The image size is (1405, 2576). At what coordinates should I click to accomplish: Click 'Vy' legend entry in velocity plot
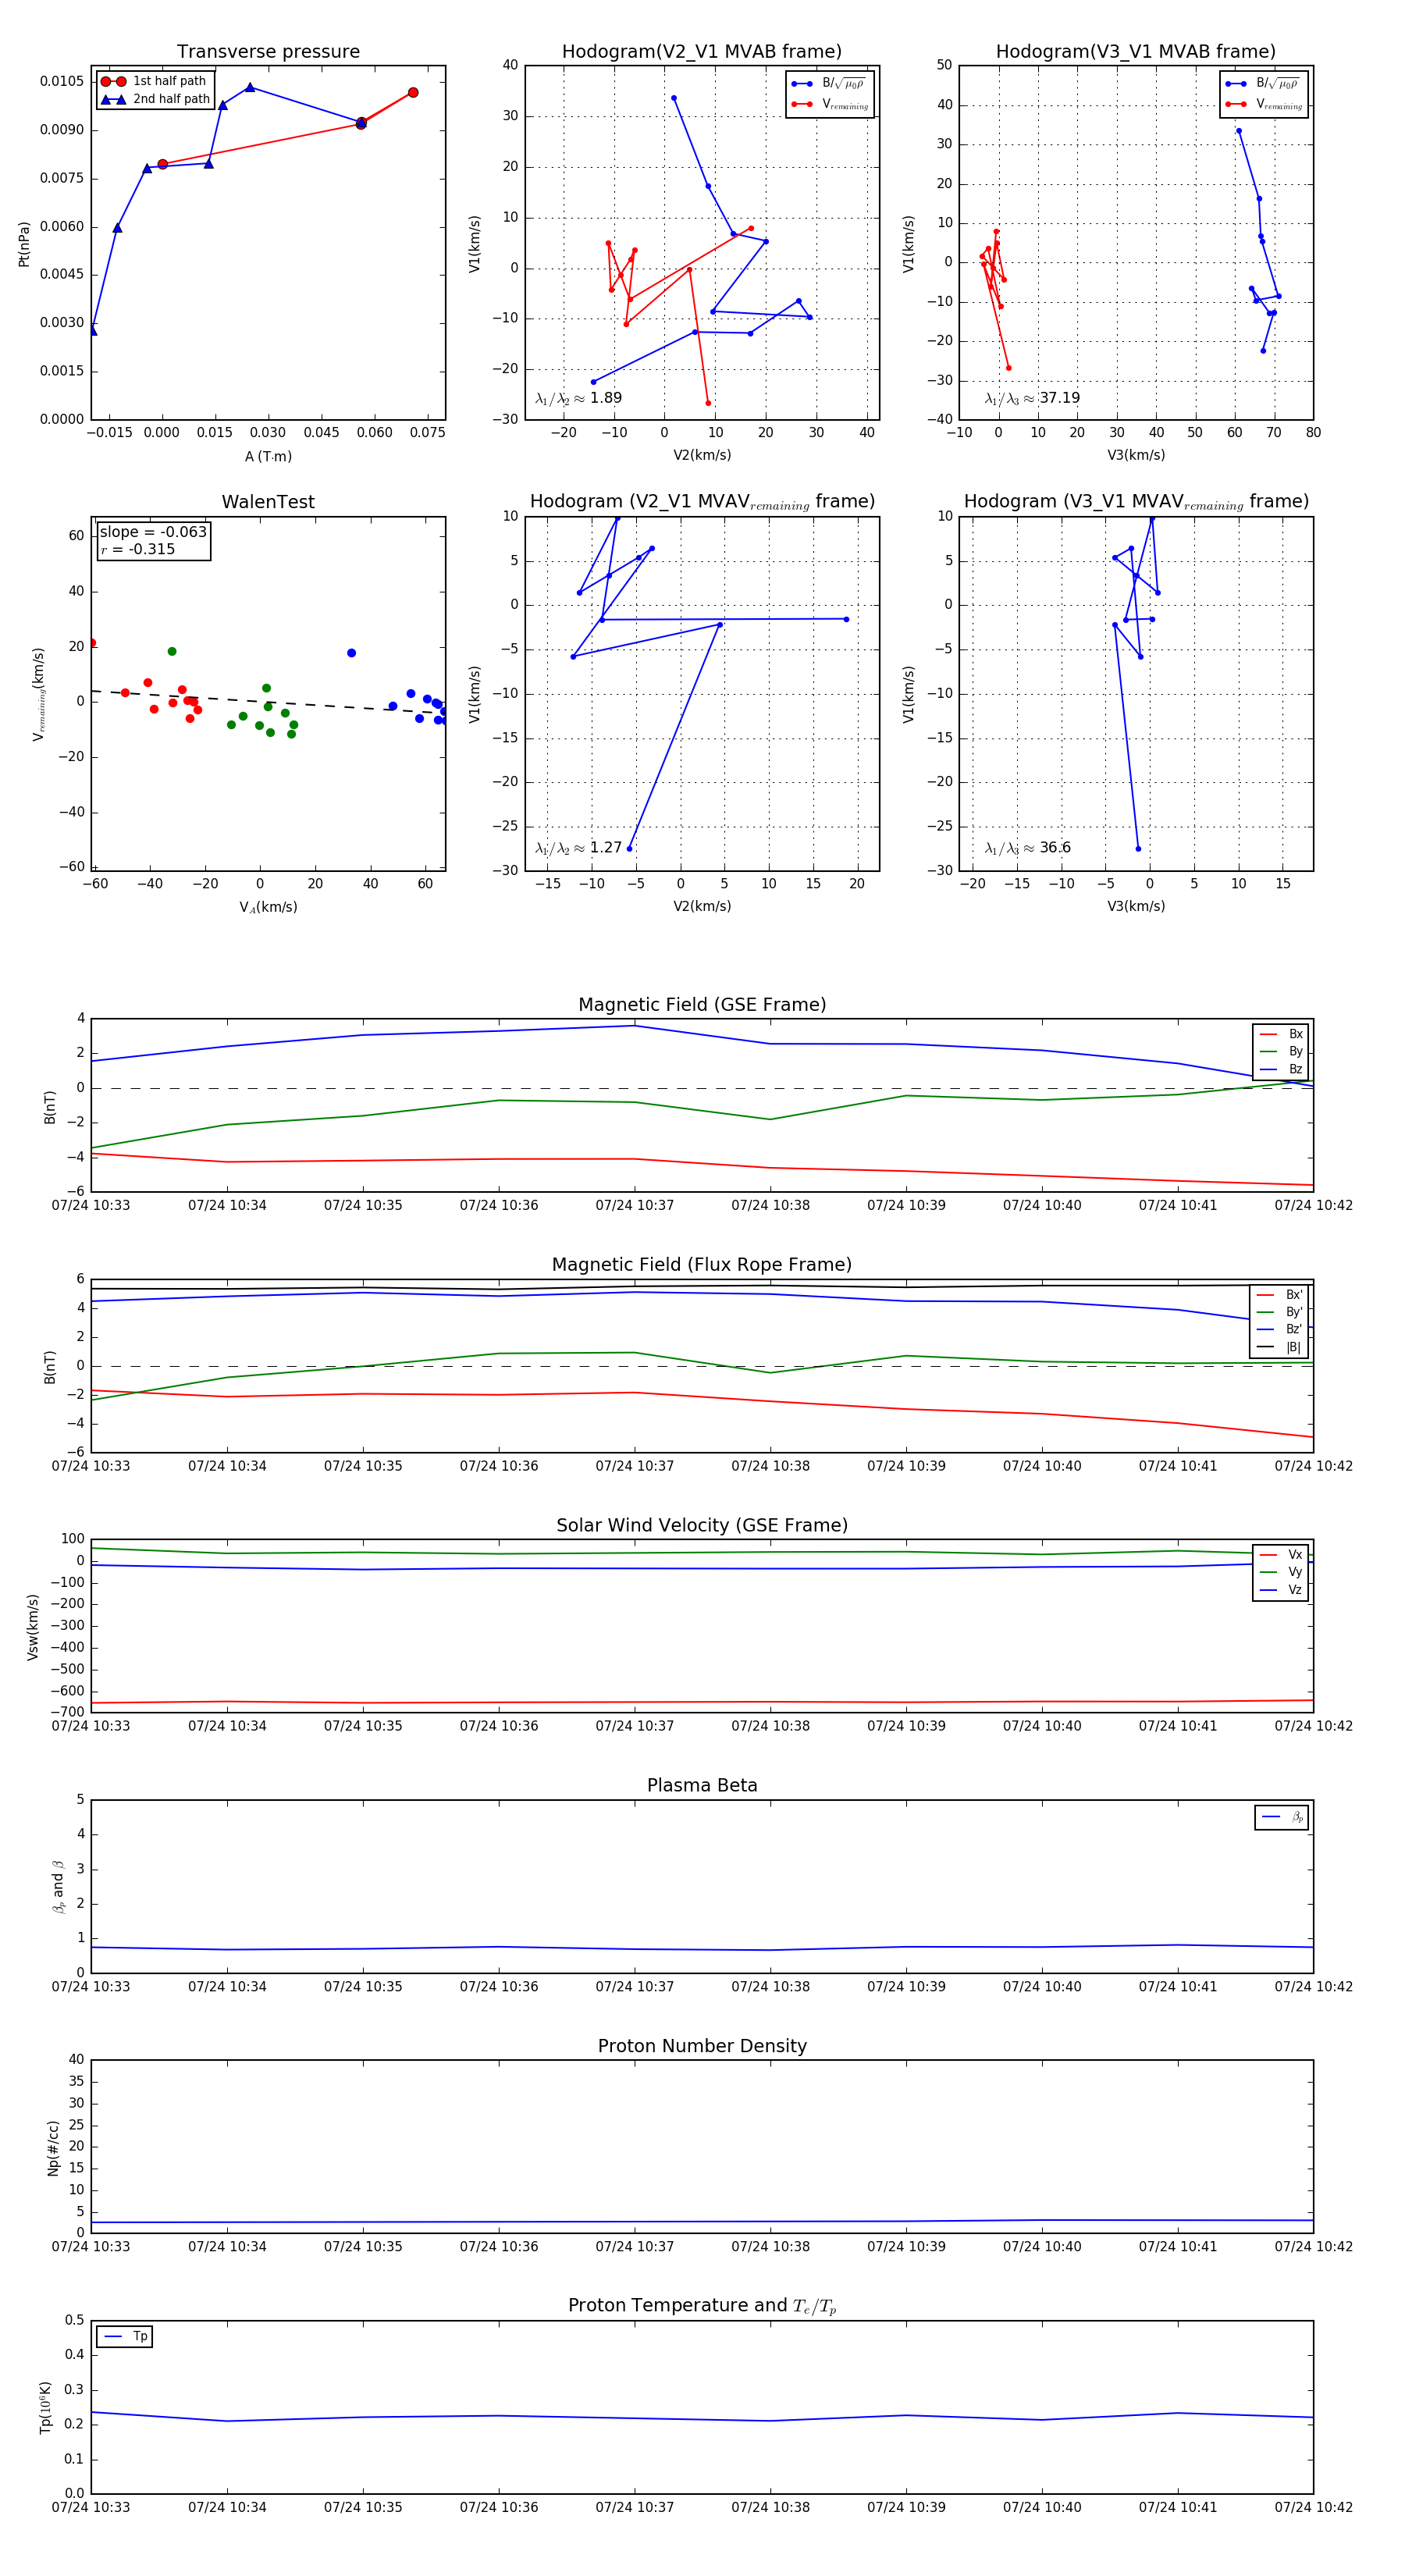[x=1281, y=1572]
